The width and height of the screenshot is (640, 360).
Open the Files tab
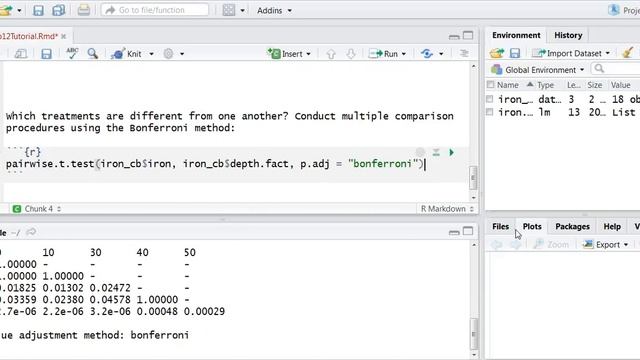point(500,227)
